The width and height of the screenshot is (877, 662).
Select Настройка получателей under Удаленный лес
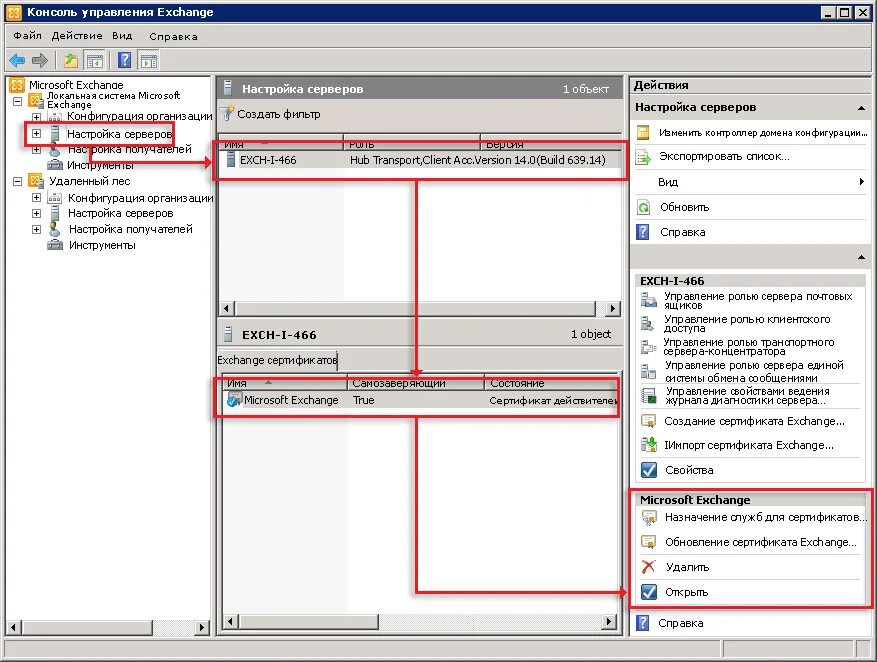[130, 229]
